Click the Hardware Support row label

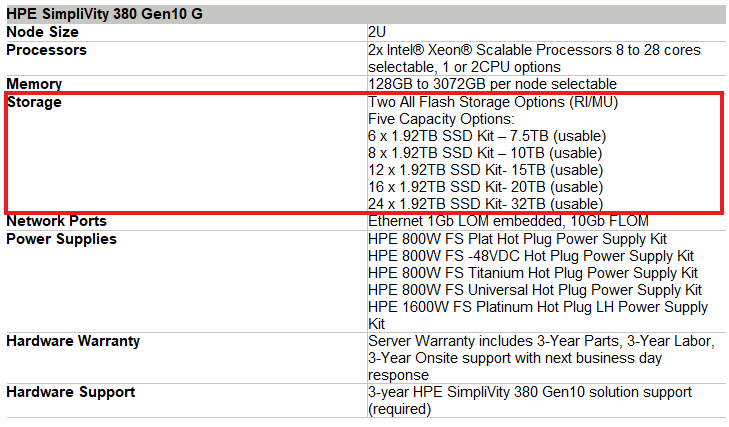click(x=70, y=392)
